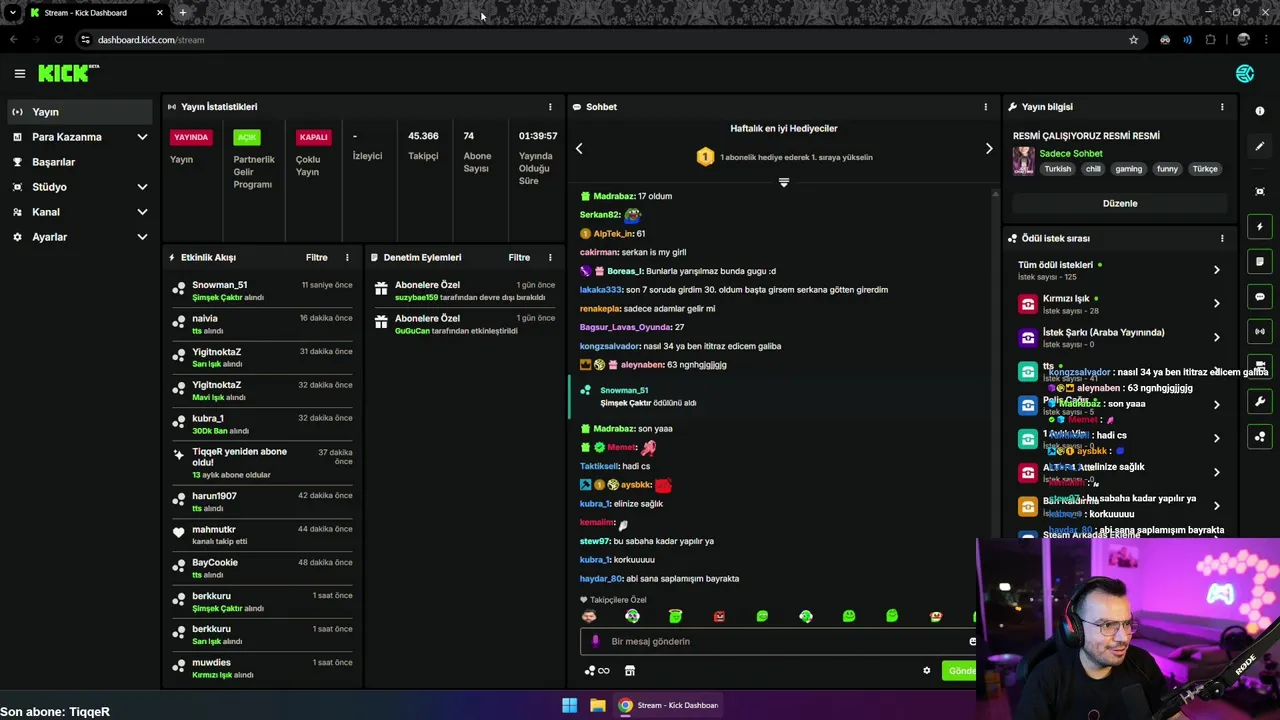Image resolution: width=1280 pixels, height=720 pixels.
Task: Toggle activity feed panel via lightning icon
Action: (x=1260, y=227)
